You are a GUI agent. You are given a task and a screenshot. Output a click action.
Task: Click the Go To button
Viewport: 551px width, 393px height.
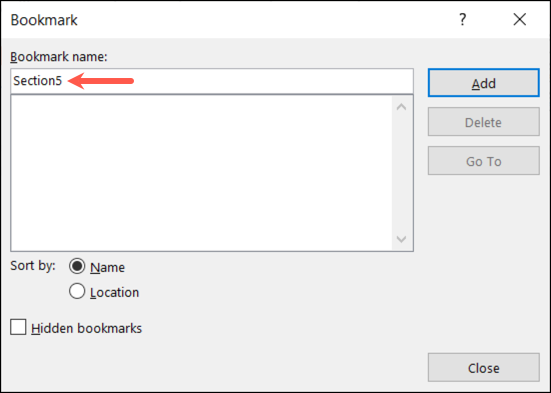tap(484, 161)
